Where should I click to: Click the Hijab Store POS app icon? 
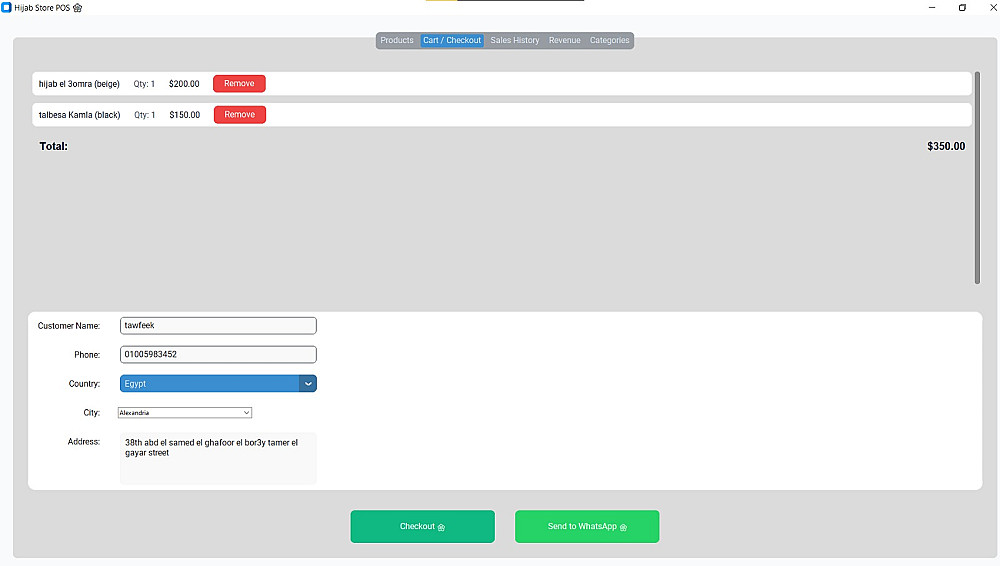[6, 8]
